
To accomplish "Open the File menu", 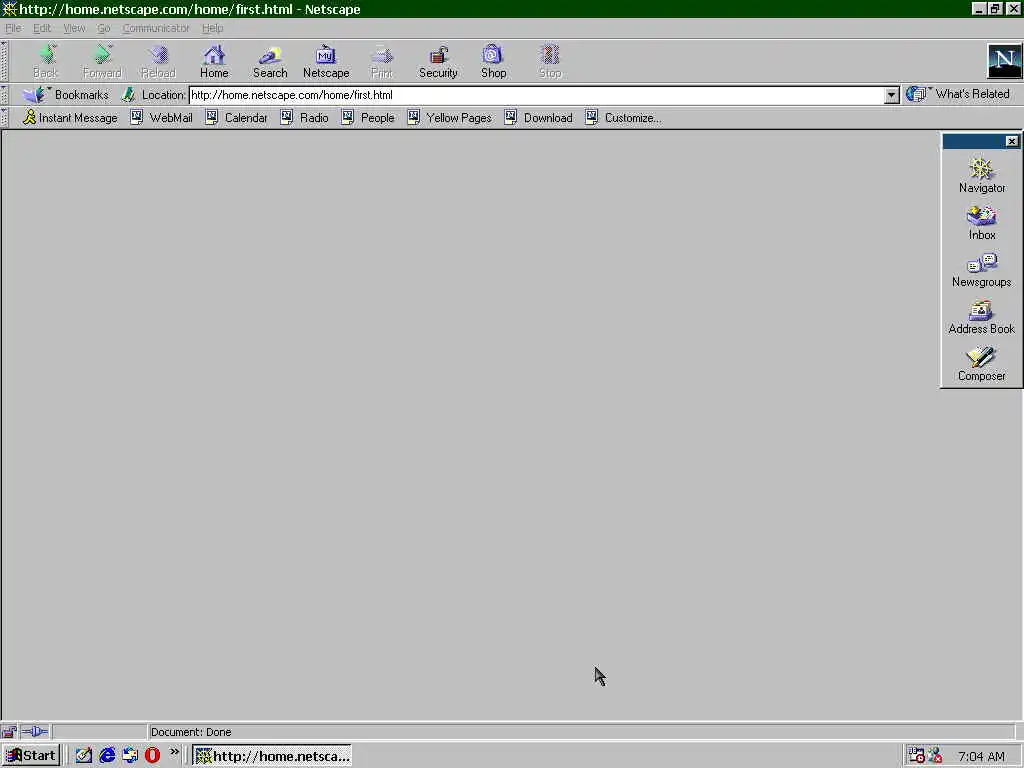I will [13, 28].
